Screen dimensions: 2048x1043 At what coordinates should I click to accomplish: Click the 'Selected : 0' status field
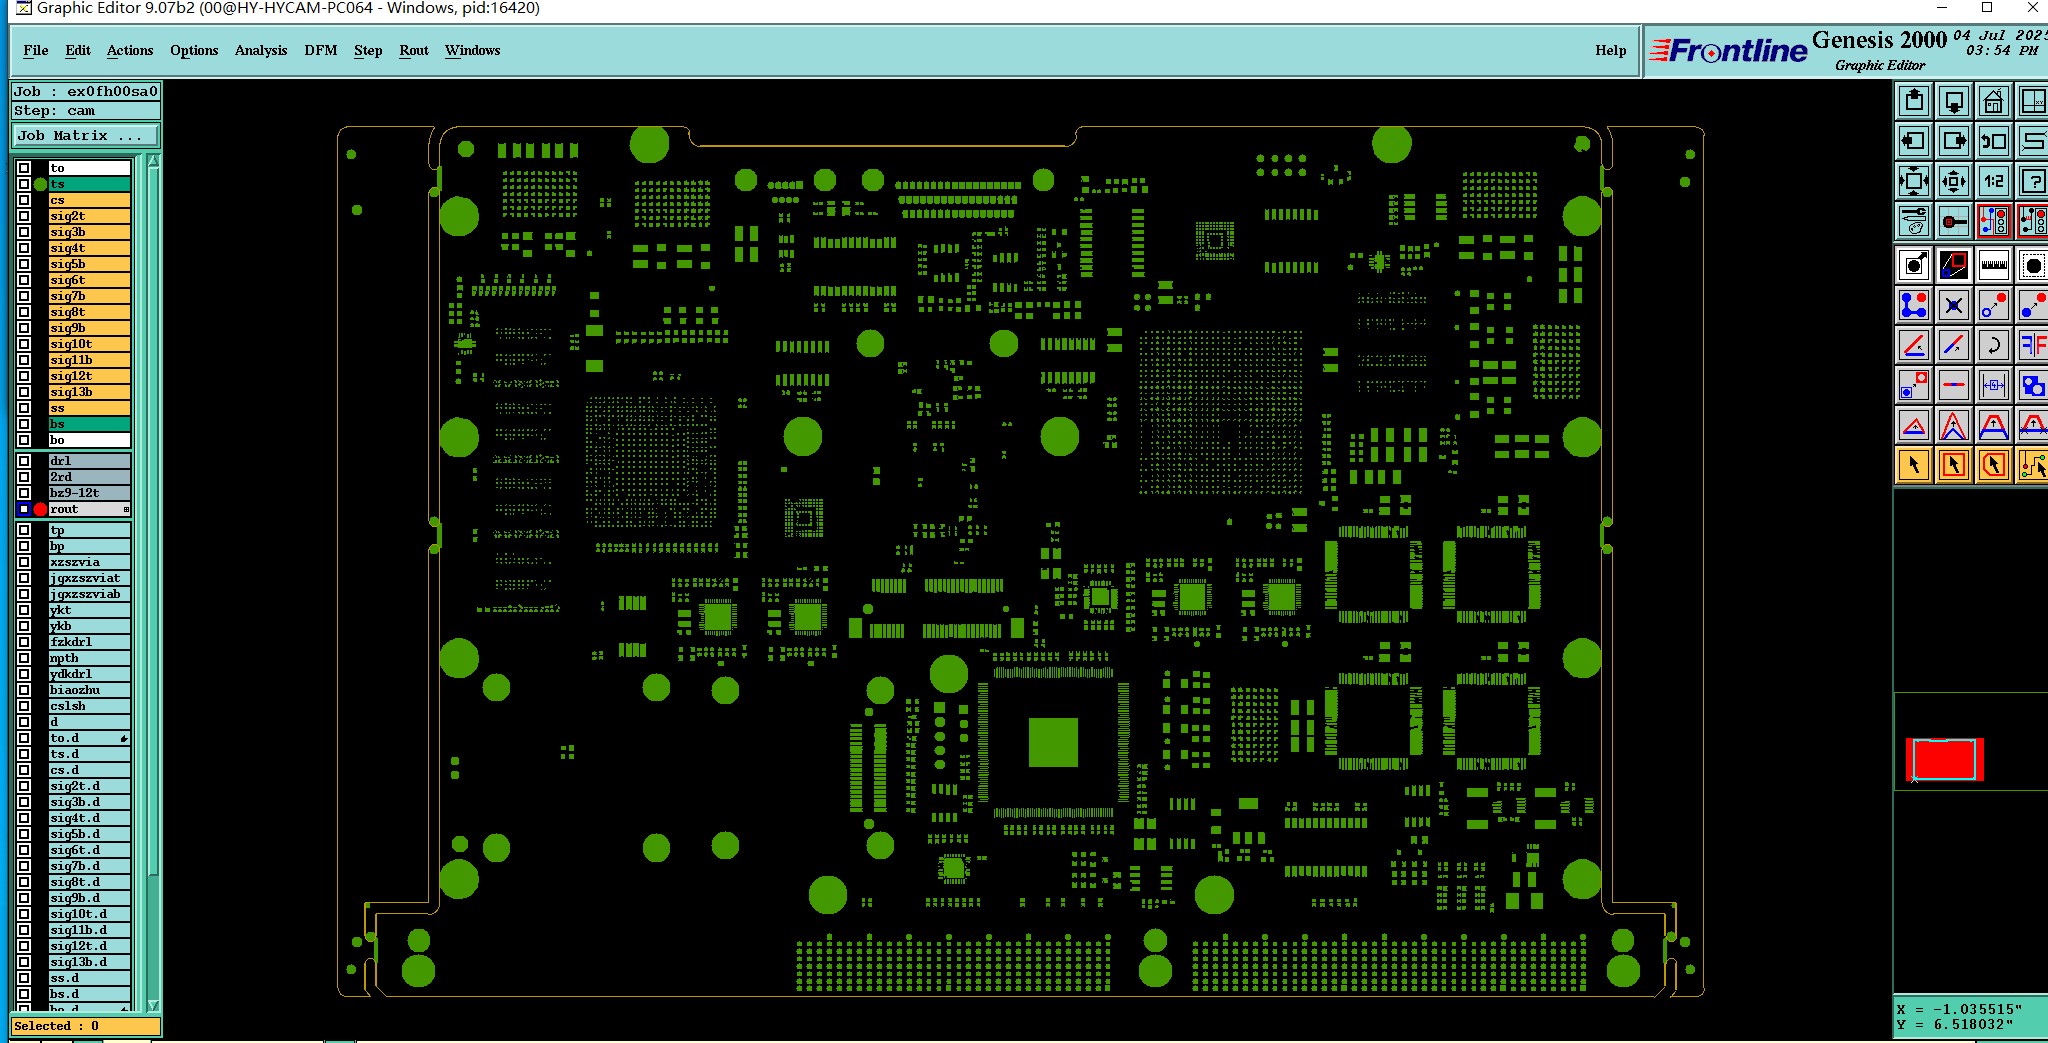[86, 1026]
